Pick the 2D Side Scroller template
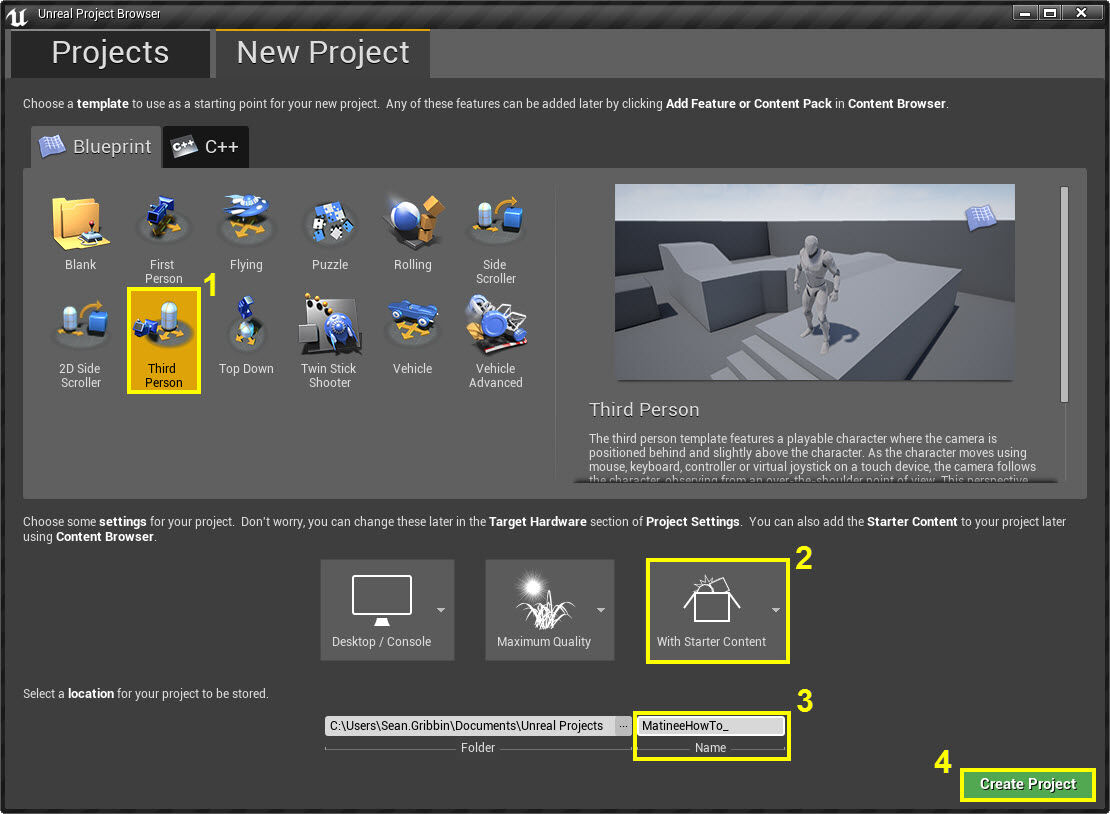1110x814 pixels. (x=81, y=343)
